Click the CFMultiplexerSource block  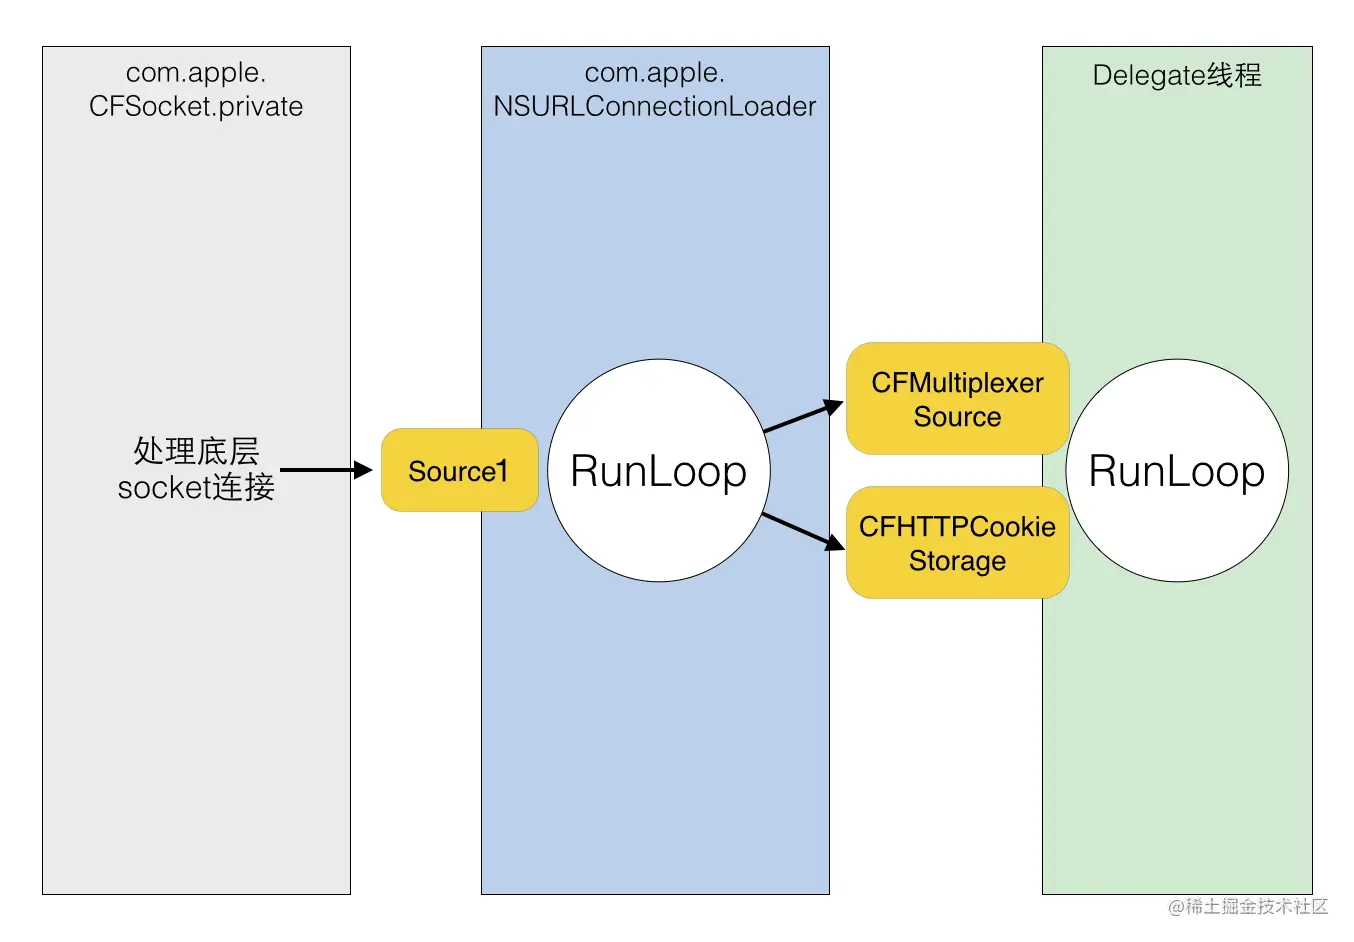[x=957, y=399]
